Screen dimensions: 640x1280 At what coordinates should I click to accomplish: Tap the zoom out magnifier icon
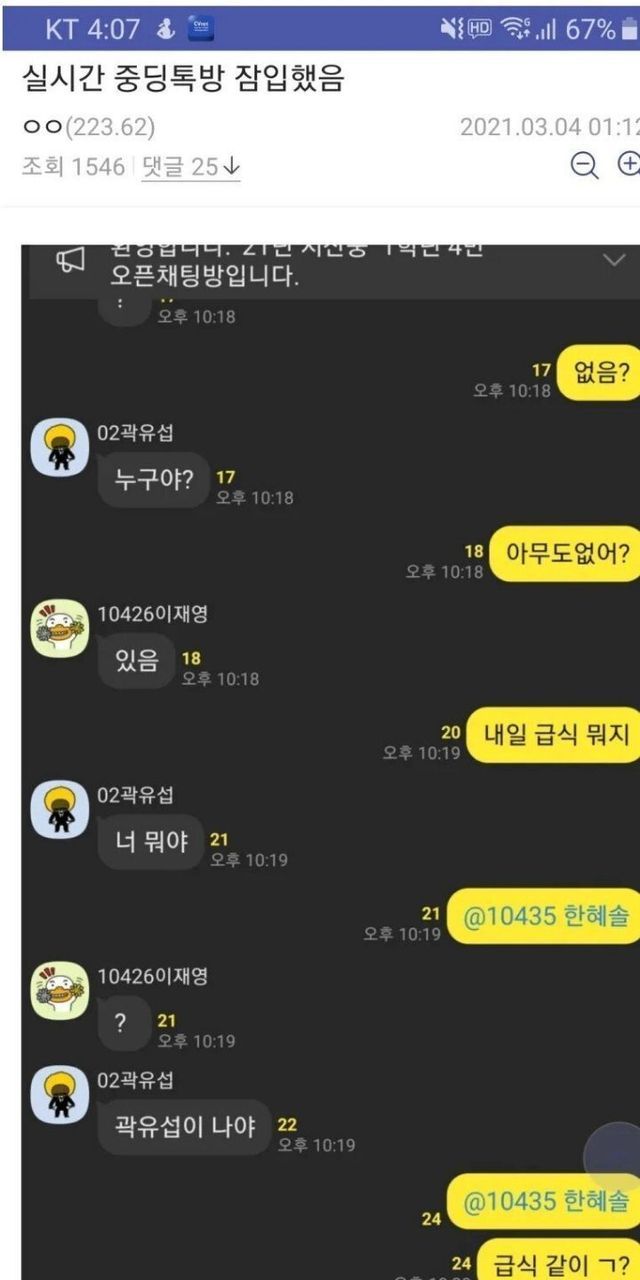584,164
